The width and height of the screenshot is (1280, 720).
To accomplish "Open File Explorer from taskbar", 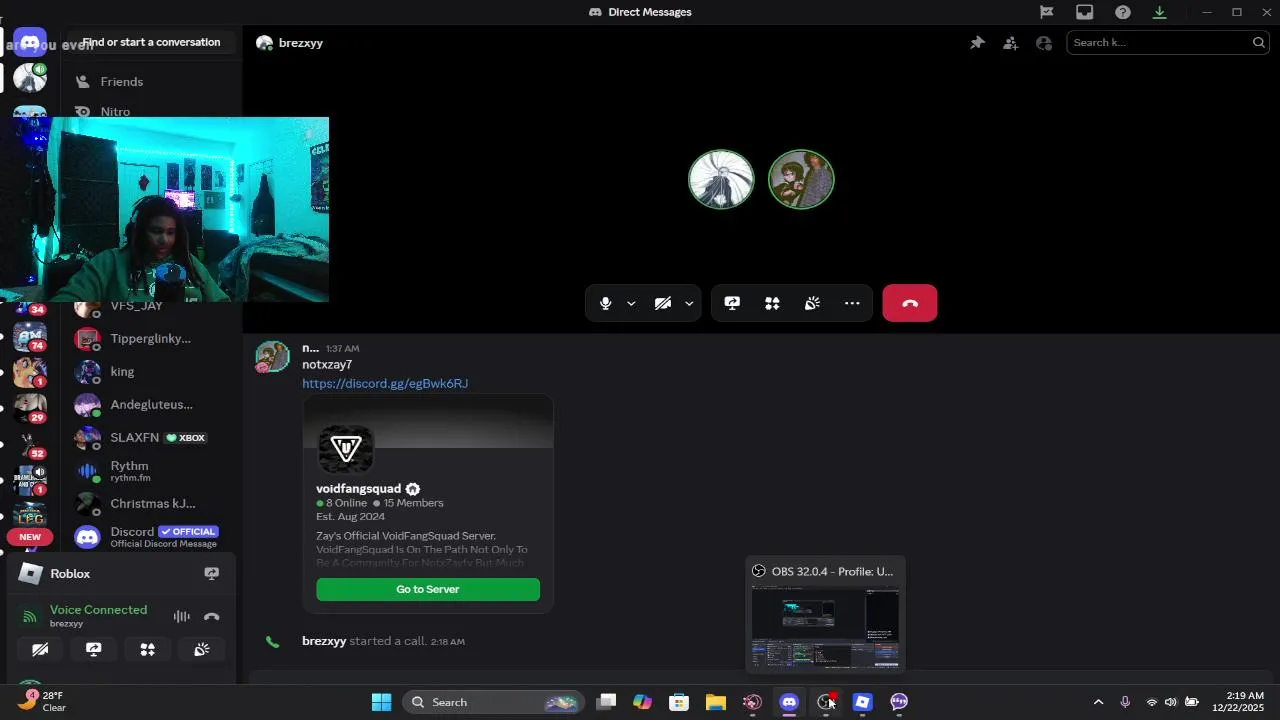I will coord(715,702).
